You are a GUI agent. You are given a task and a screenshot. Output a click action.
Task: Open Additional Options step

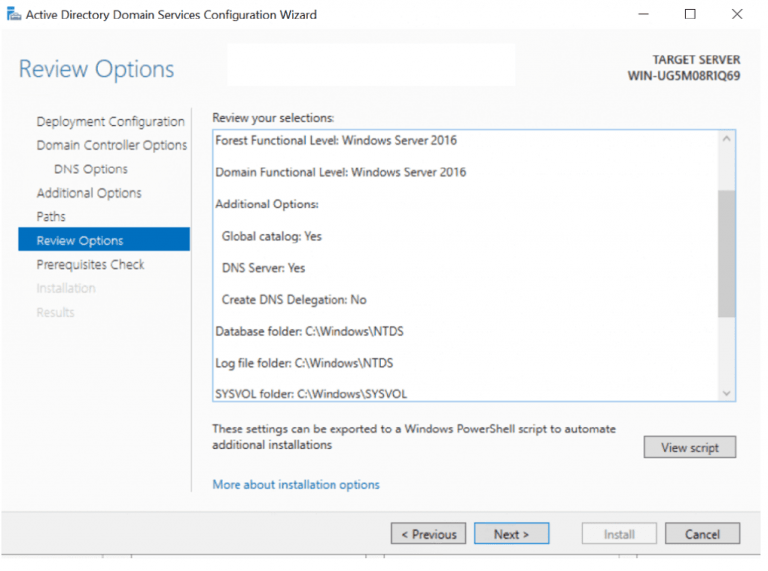click(89, 193)
